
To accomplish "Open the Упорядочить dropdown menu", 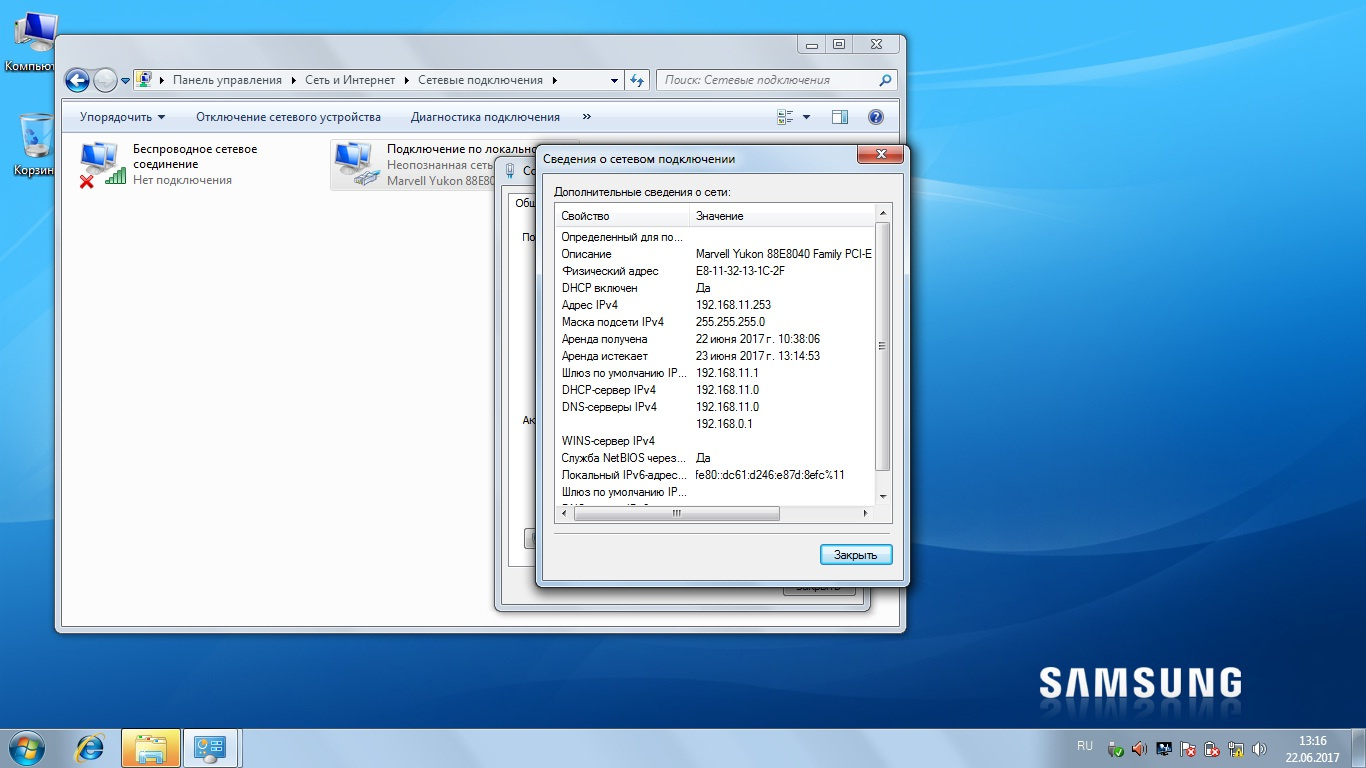I will pyautogui.click(x=122, y=117).
